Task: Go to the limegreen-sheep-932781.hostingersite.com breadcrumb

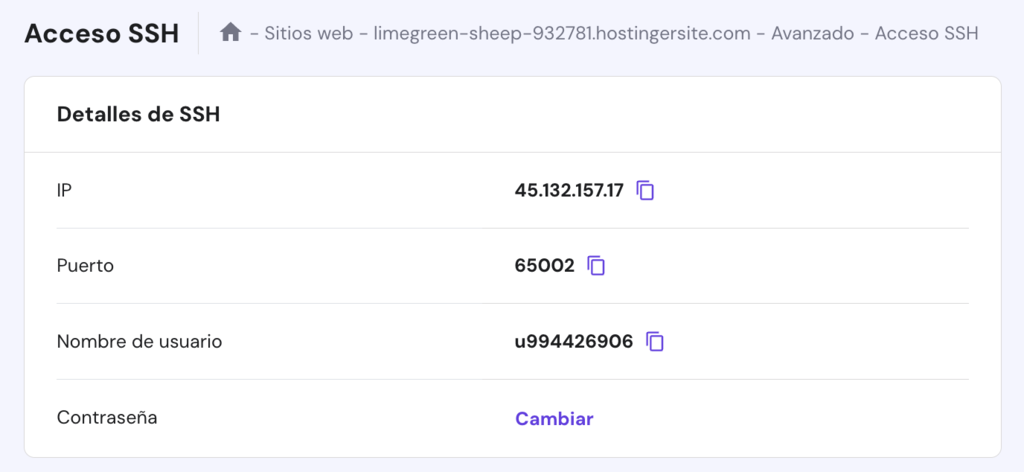Action: tap(561, 33)
